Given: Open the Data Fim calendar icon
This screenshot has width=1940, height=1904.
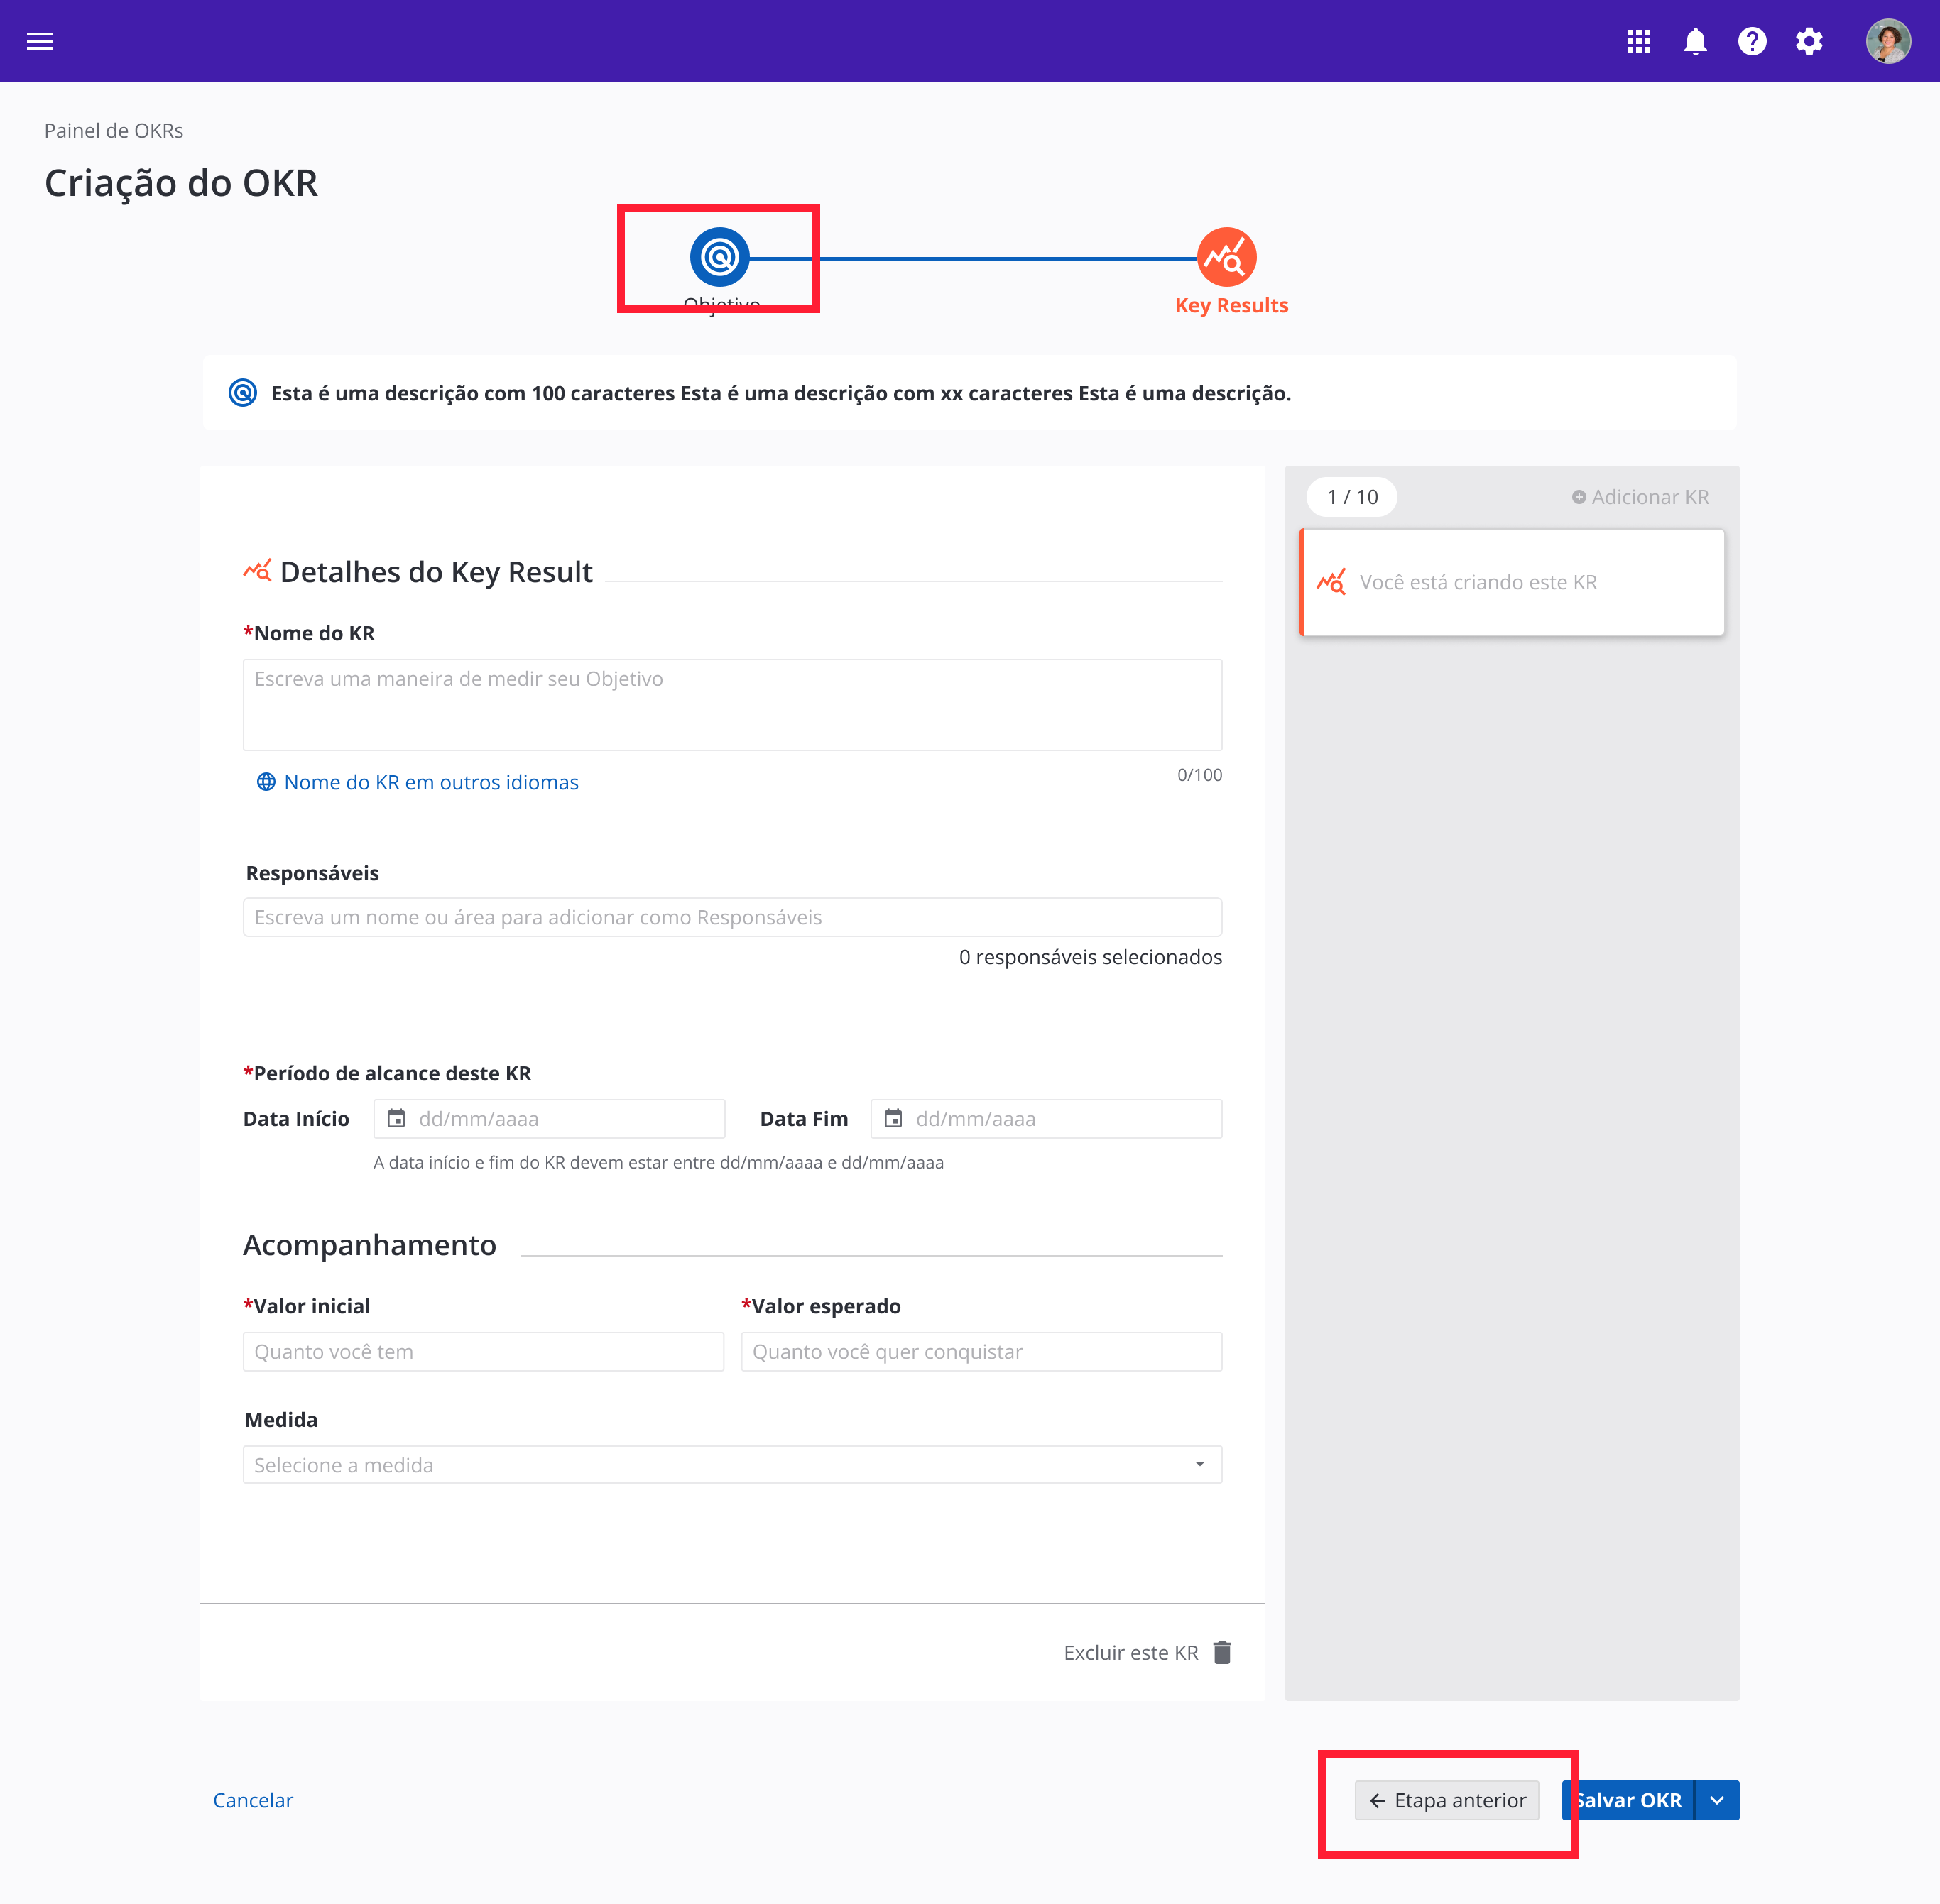Looking at the screenshot, I should pos(893,1119).
